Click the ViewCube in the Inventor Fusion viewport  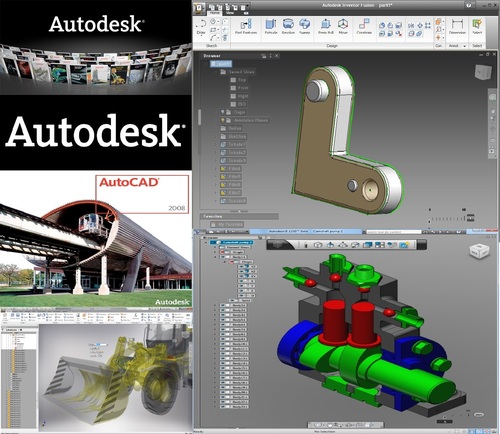point(483,72)
